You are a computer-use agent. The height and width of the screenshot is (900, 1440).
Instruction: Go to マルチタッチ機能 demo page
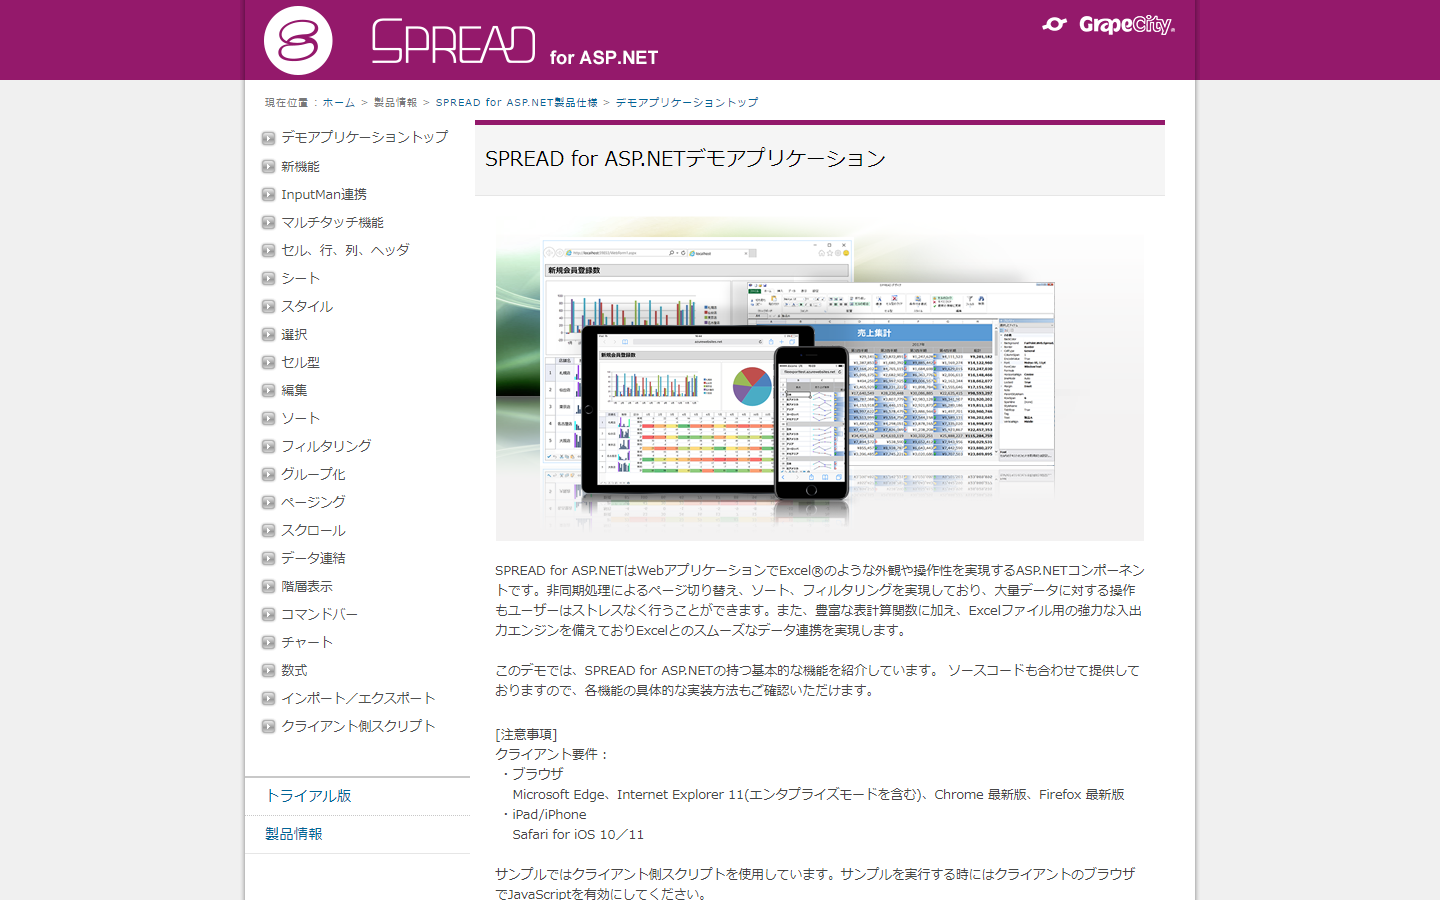point(332,222)
